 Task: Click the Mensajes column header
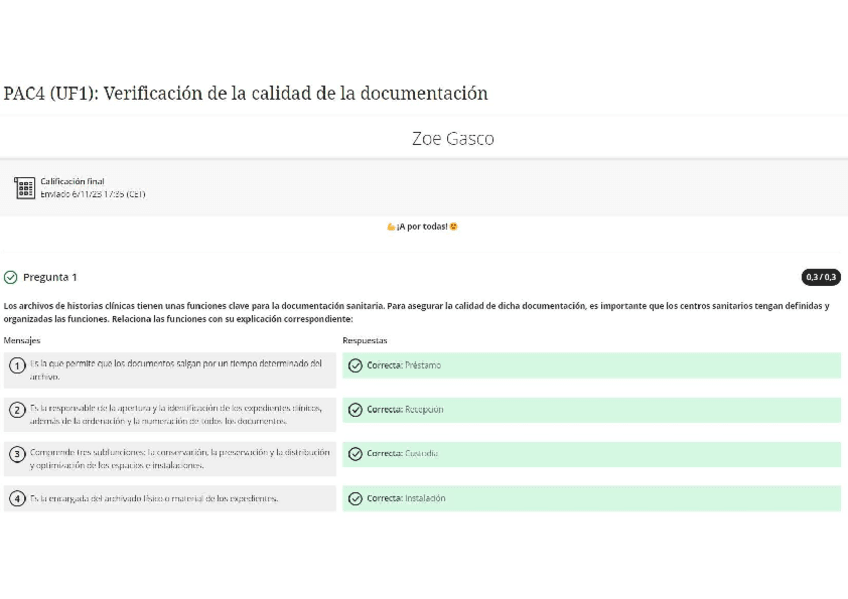tap(22, 340)
